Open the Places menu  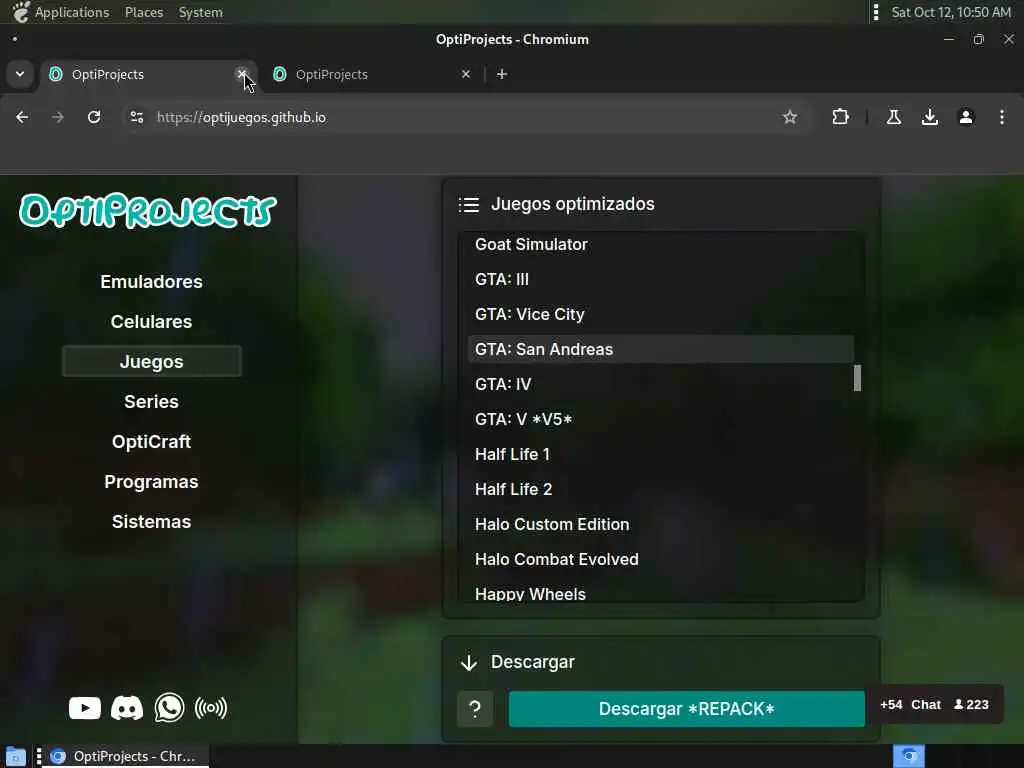tap(144, 12)
